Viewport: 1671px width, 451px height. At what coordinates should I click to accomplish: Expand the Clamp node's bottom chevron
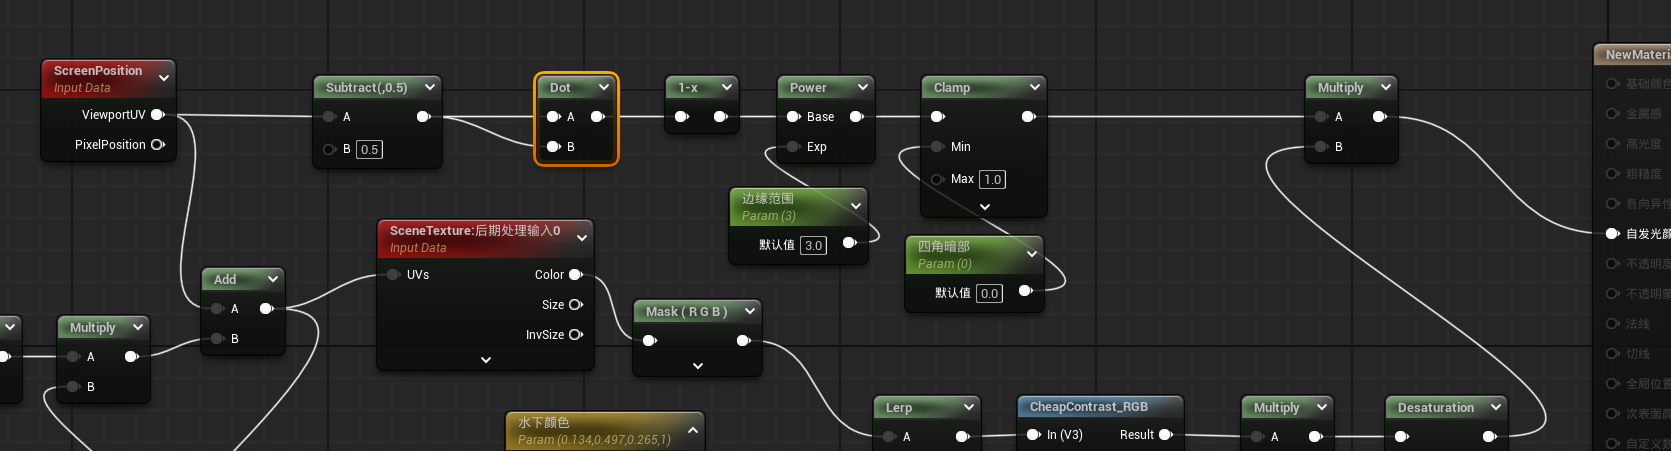click(x=985, y=207)
